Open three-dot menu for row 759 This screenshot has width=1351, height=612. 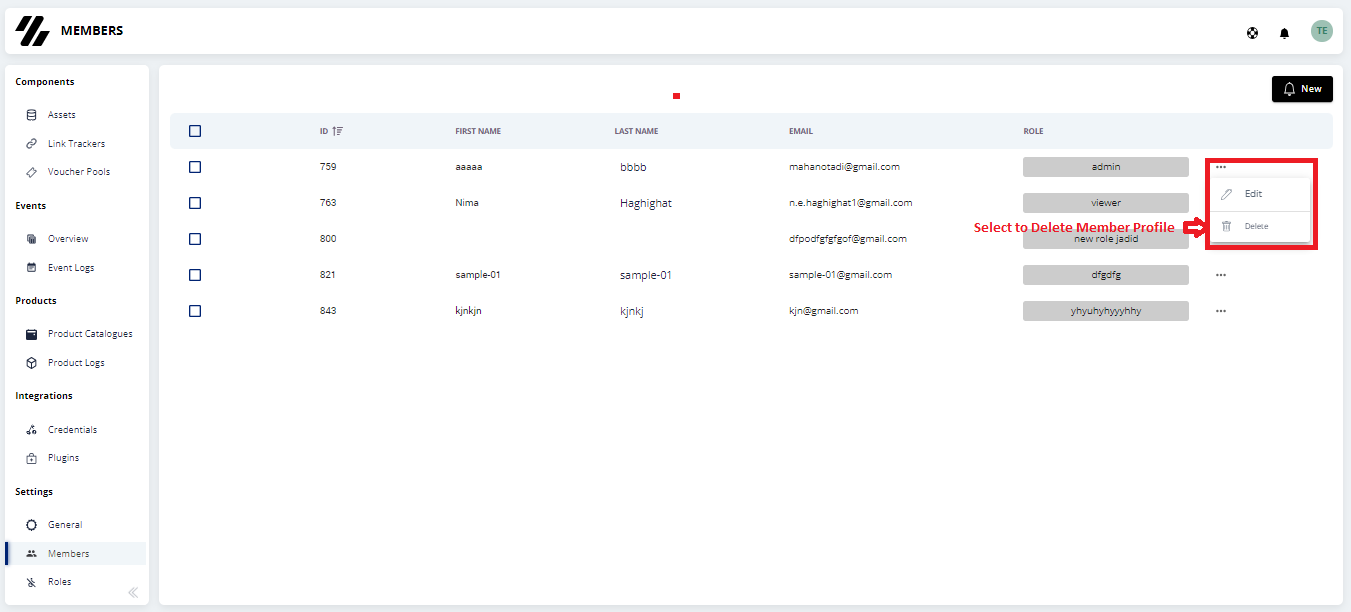click(1221, 167)
